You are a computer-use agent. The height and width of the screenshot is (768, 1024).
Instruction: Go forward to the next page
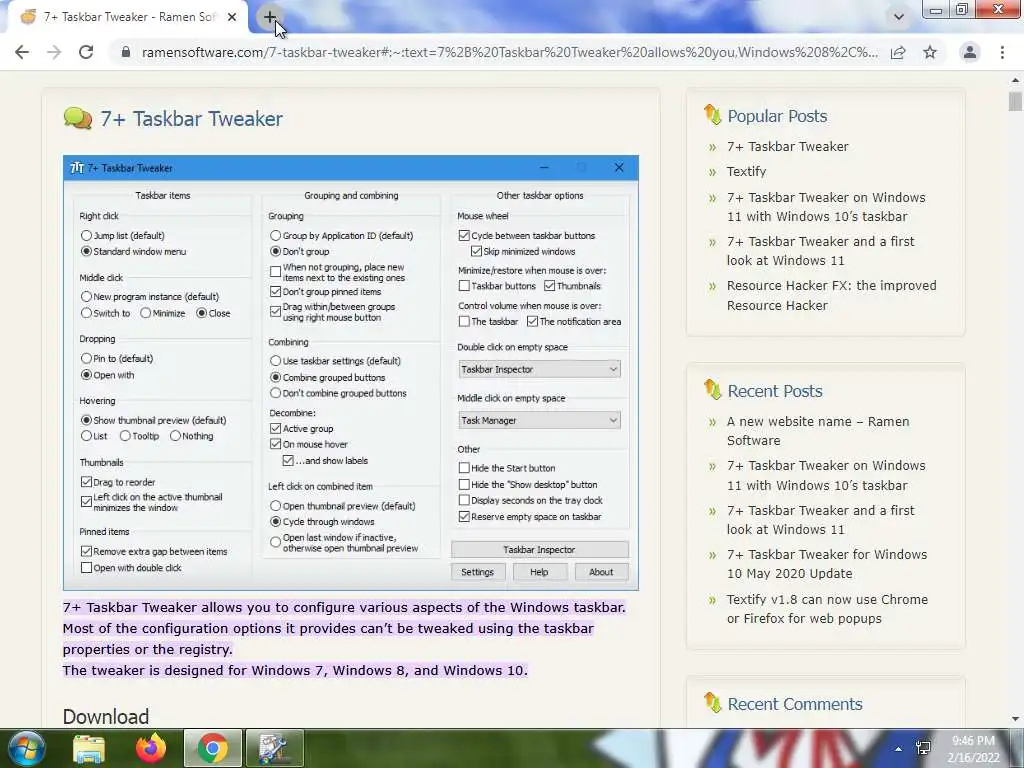point(54,52)
